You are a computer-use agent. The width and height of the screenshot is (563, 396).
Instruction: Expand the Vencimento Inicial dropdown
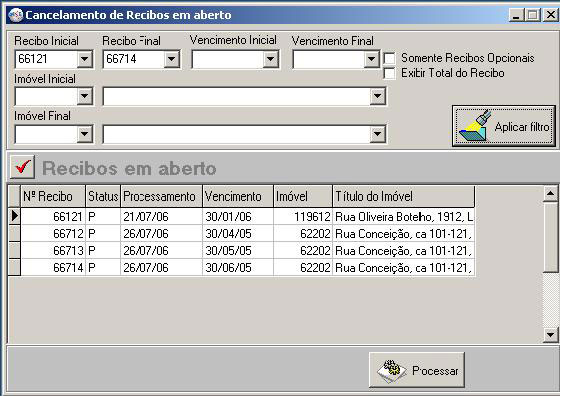[x=270, y=59]
